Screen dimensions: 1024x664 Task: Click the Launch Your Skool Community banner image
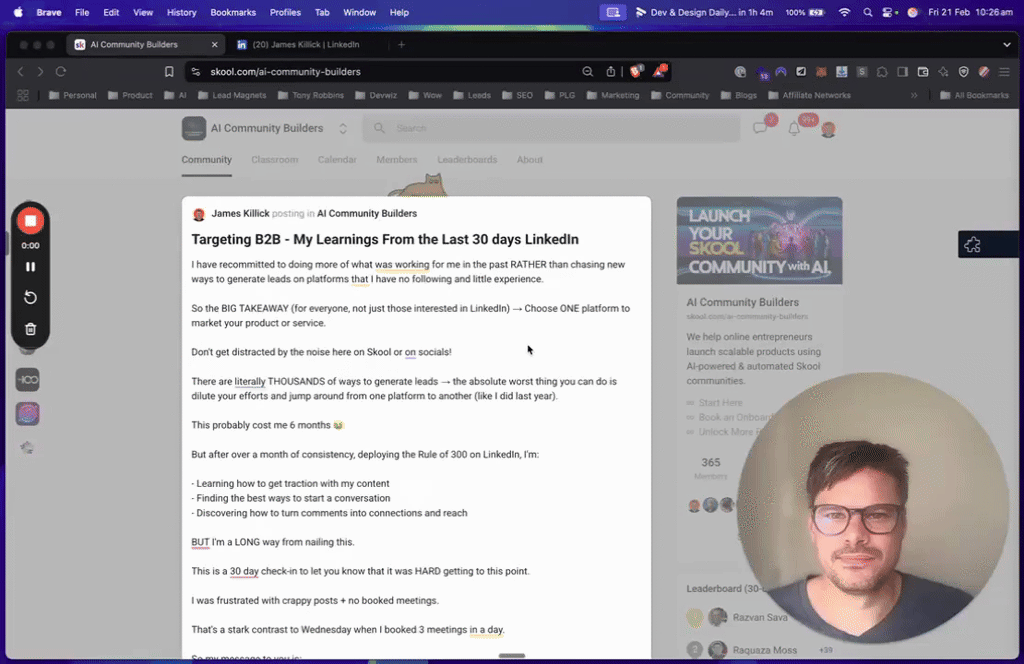click(760, 240)
